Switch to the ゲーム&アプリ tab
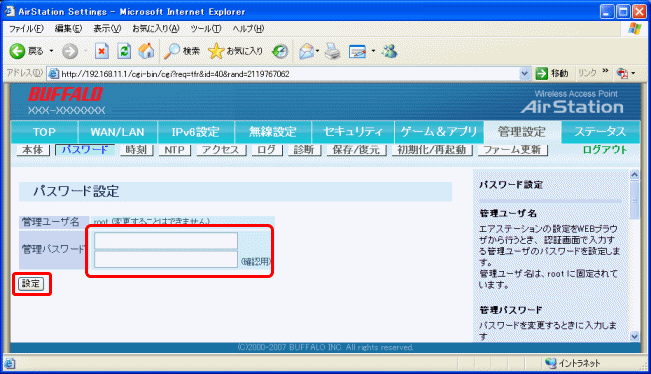 pyautogui.click(x=439, y=132)
